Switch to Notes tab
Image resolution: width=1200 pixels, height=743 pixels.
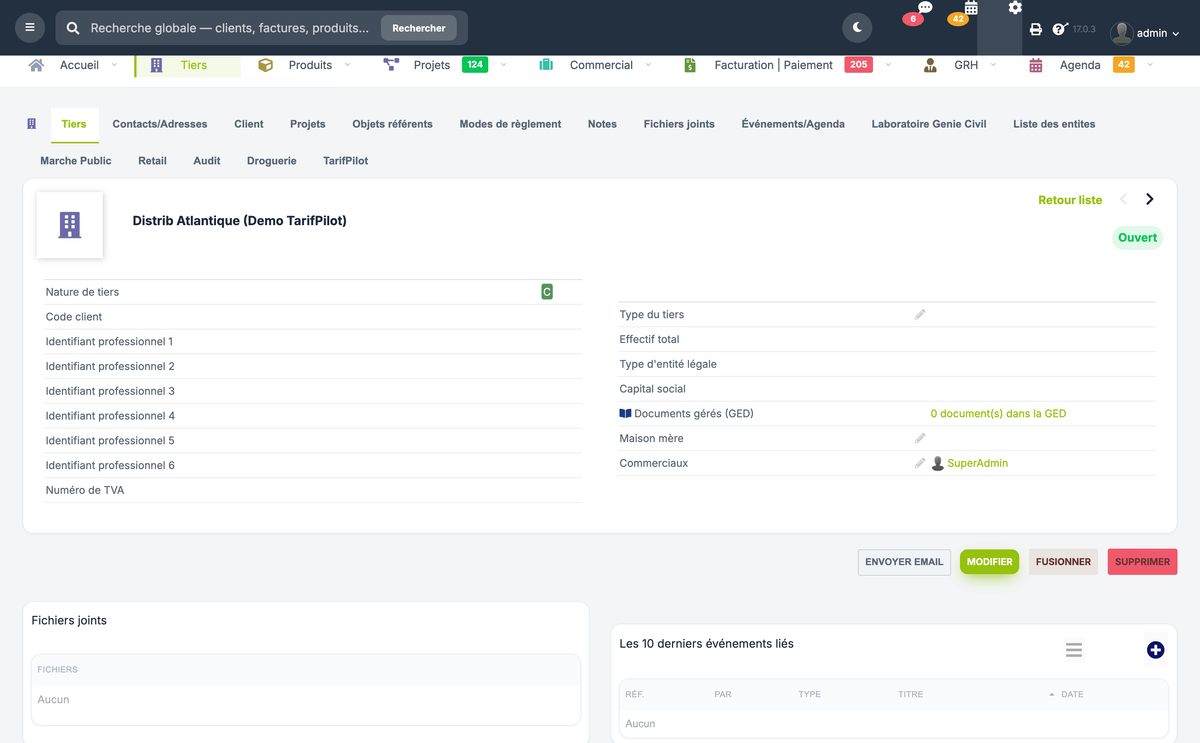(602, 124)
